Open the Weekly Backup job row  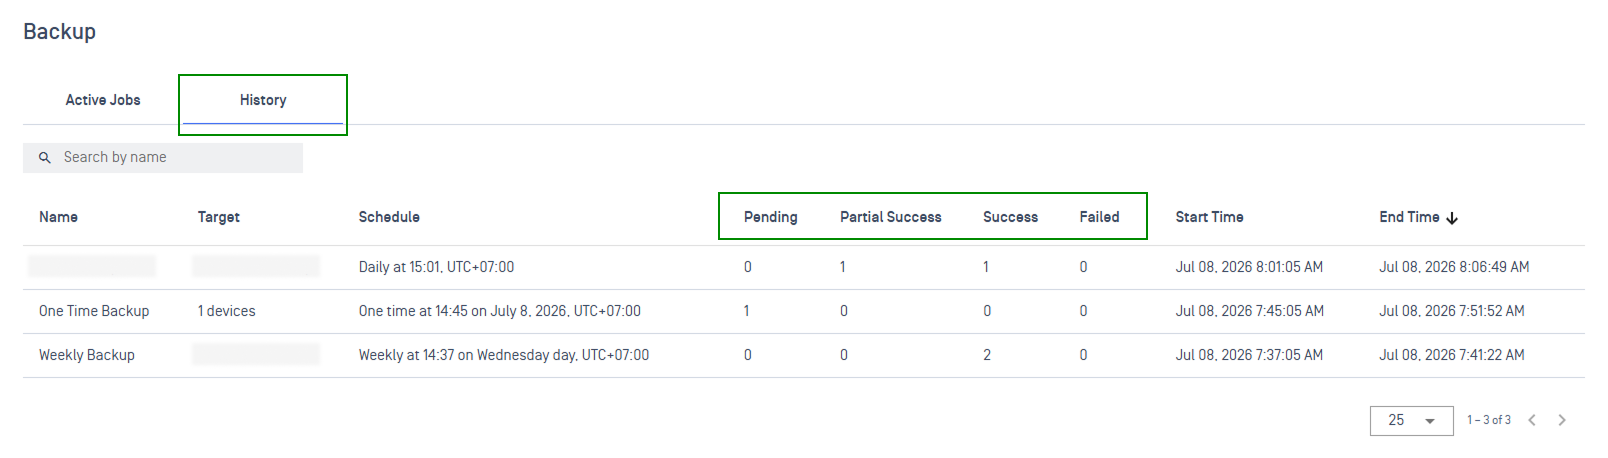coord(803,355)
